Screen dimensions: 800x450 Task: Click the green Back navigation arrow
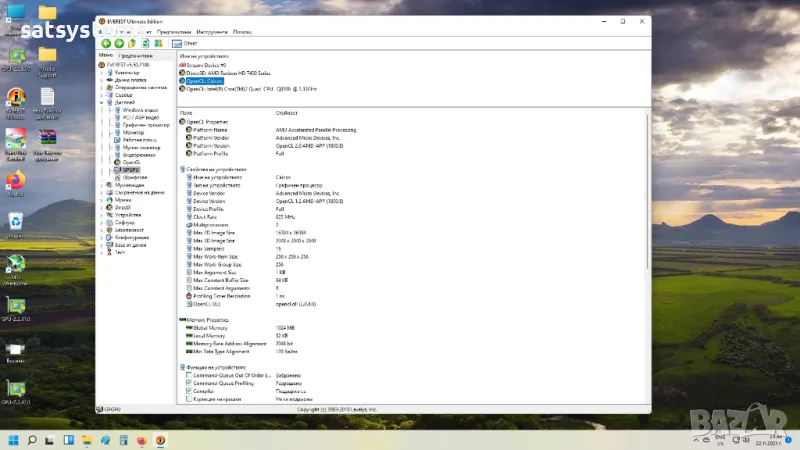coord(106,43)
